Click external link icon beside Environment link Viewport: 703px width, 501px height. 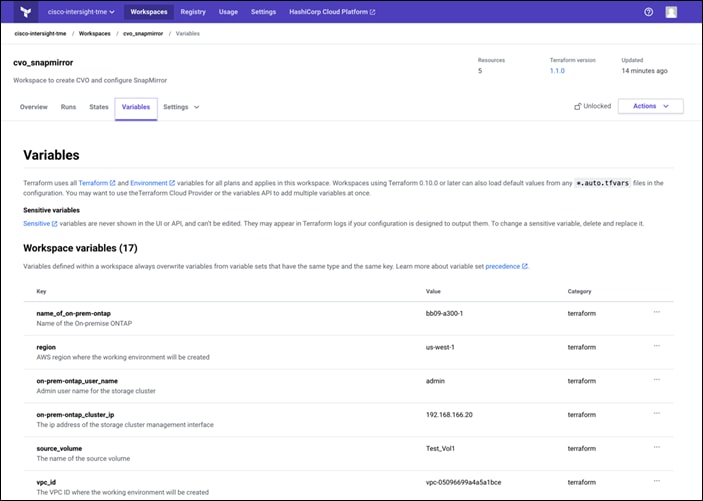click(x=172, y=183)
